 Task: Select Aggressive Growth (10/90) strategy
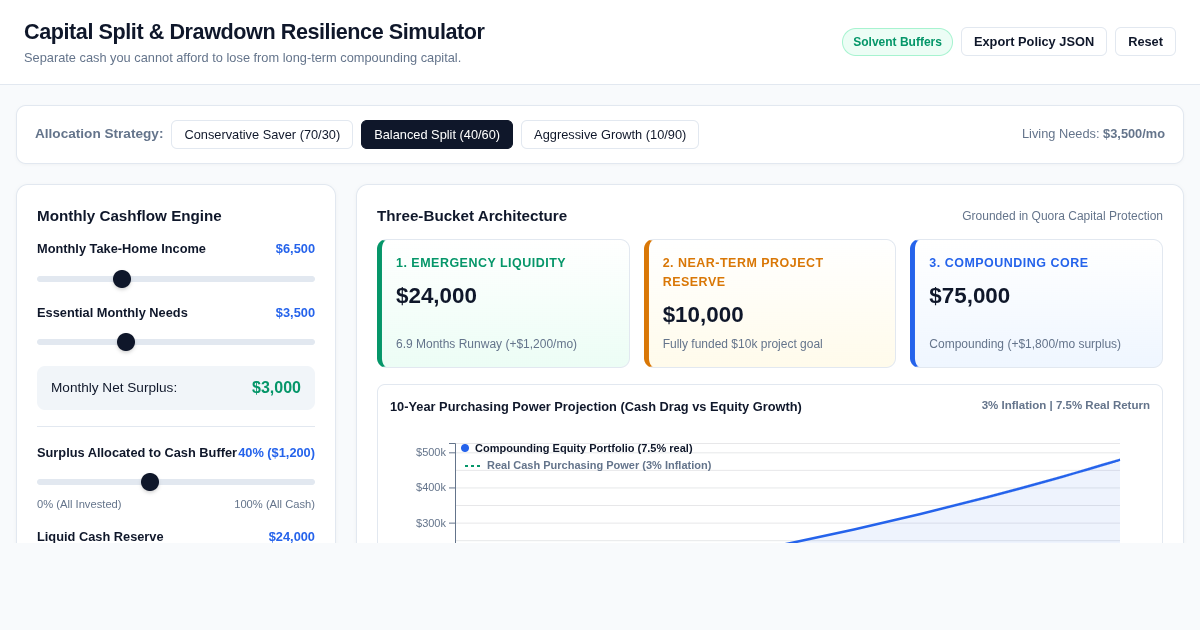pyautogui.click(x=610, y=135)
